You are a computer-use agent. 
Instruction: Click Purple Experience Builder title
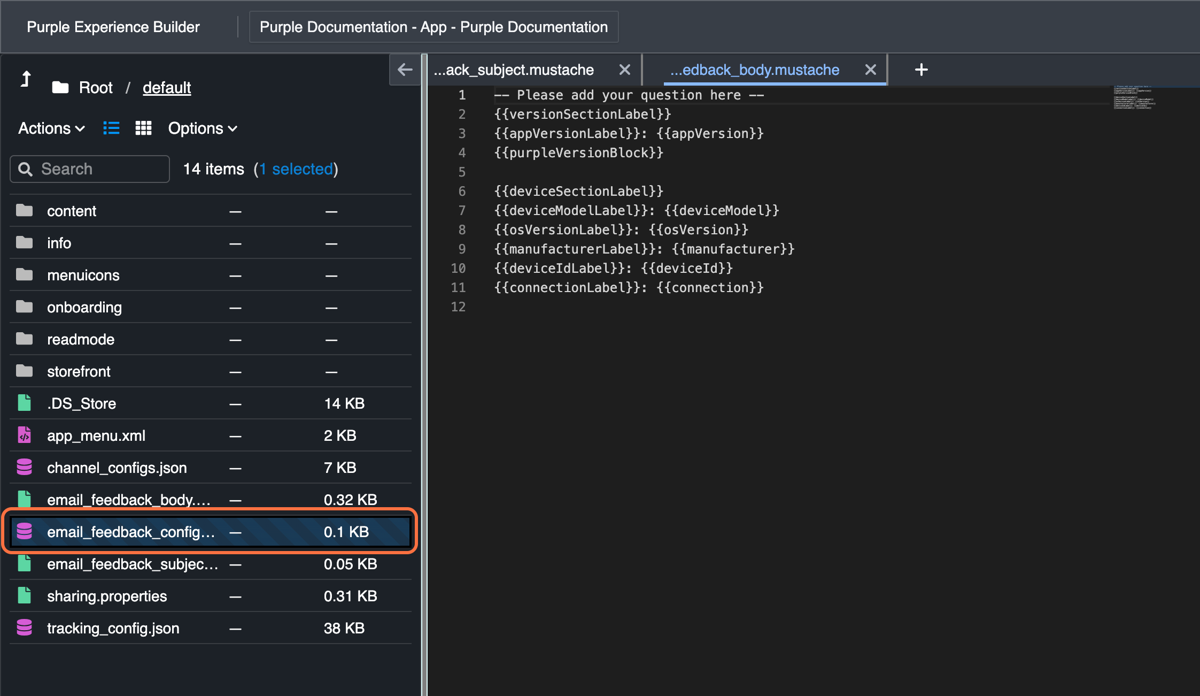tap(113, 27)
